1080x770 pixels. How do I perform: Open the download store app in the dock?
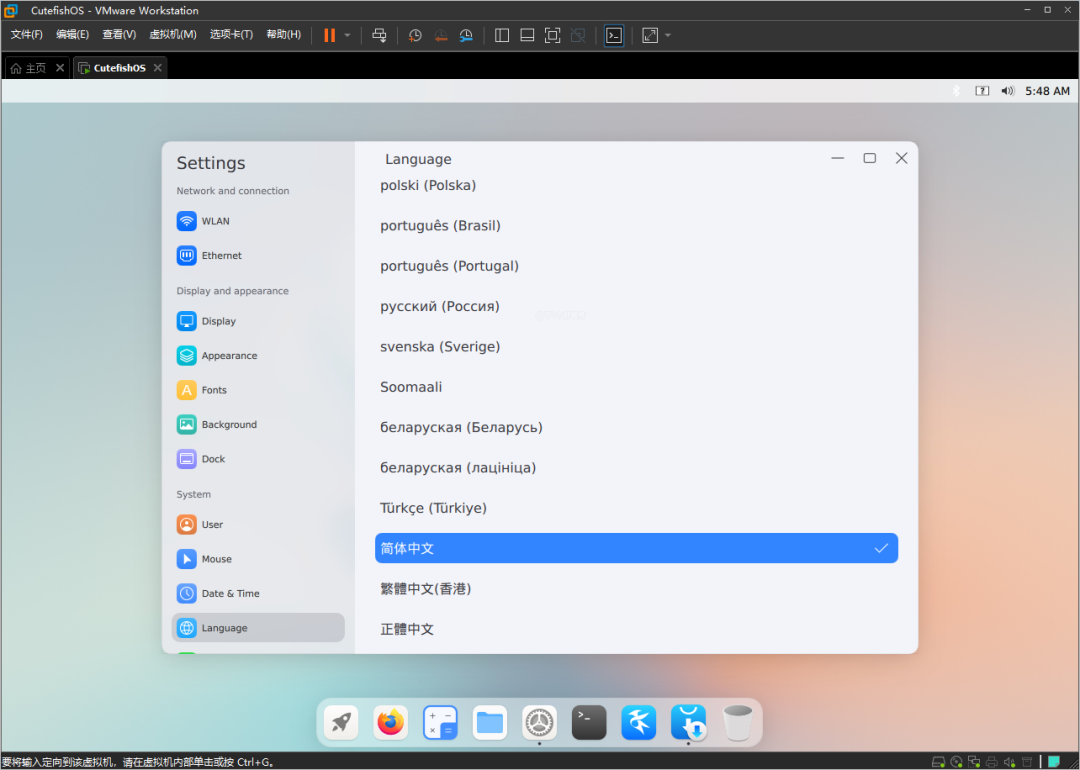point(688,722)
